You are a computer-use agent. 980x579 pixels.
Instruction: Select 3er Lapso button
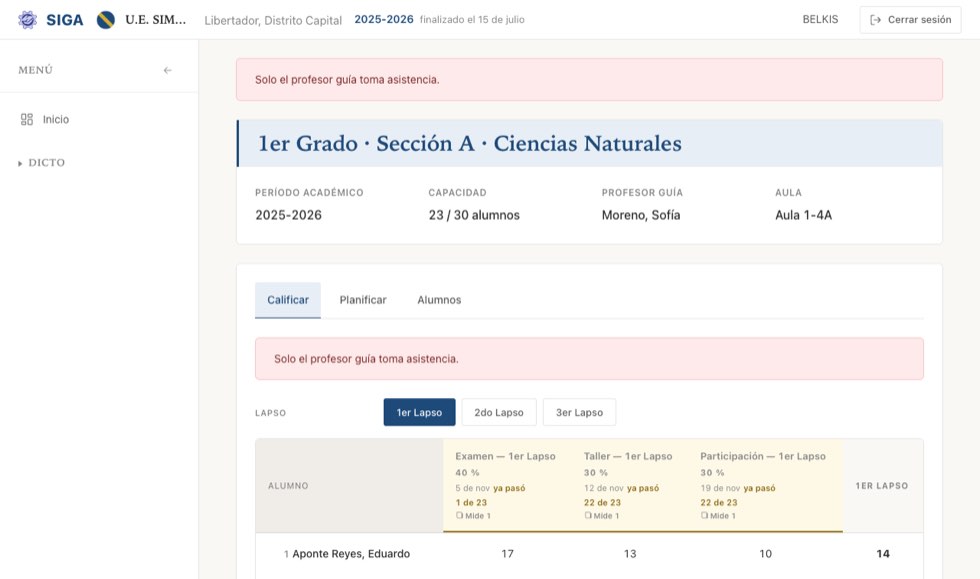(x=579, y=413)
